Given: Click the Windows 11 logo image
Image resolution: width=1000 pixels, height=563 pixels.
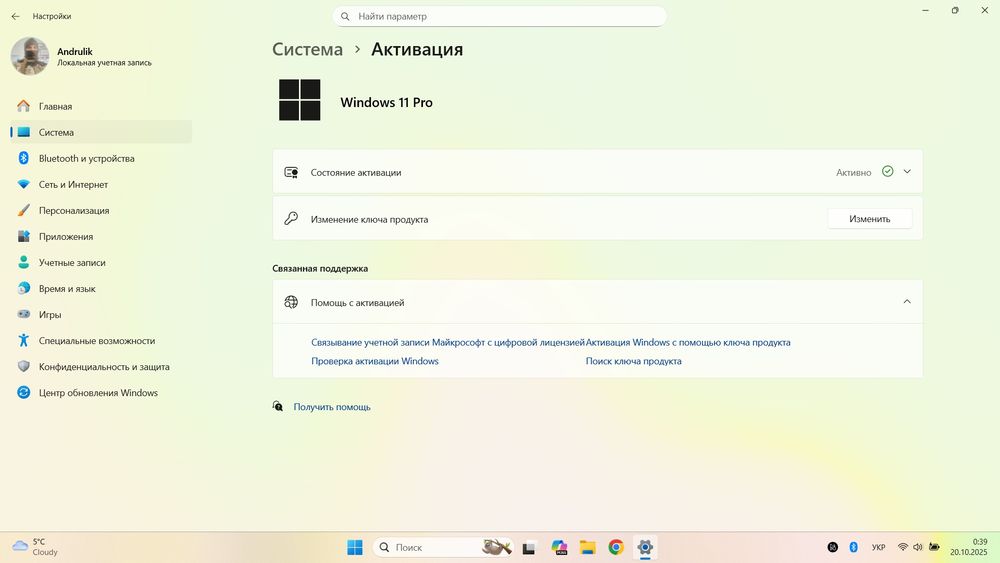Looking at the screenshot, I should point(300,100).
